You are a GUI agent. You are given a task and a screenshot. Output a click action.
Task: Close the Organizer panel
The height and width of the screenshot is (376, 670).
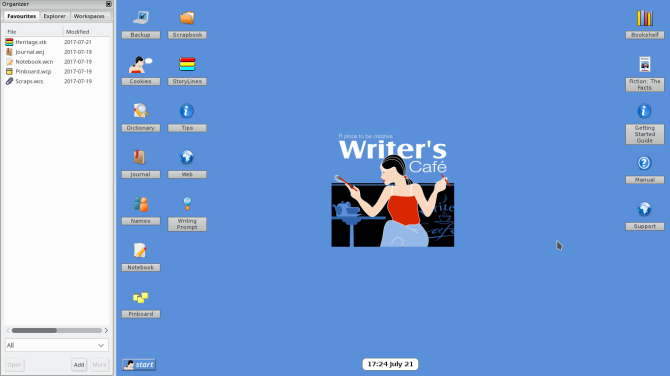click(x=109, y=4)
